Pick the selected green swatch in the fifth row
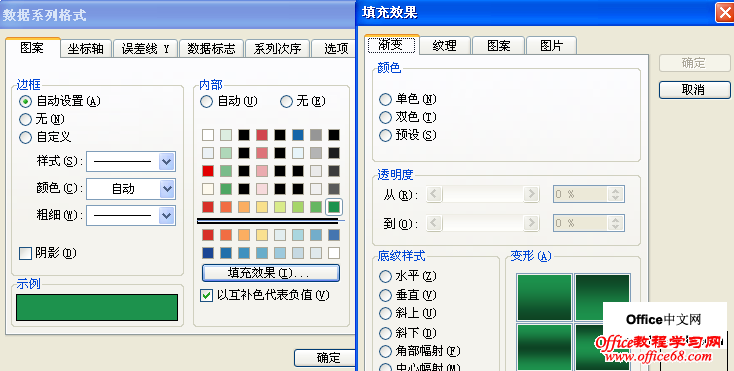The width and height of the screenshot is (734, 371). 334,207
